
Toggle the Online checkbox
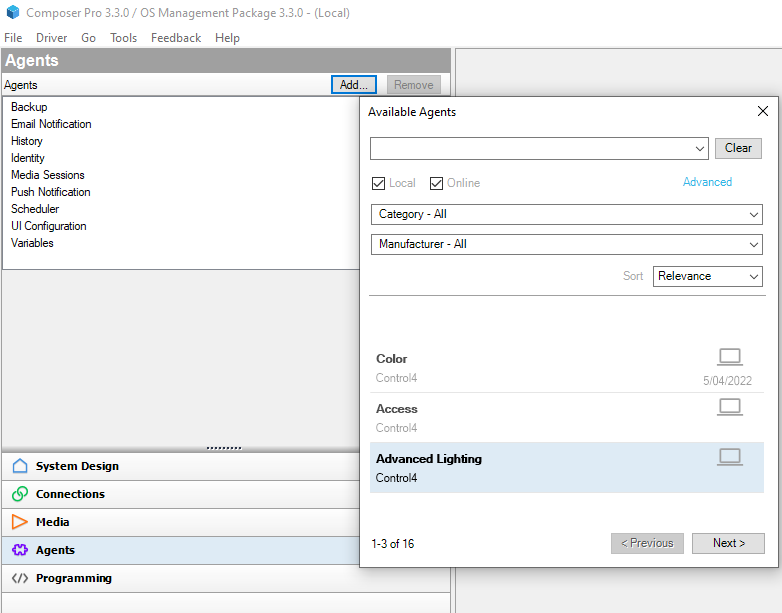point(436,184)
